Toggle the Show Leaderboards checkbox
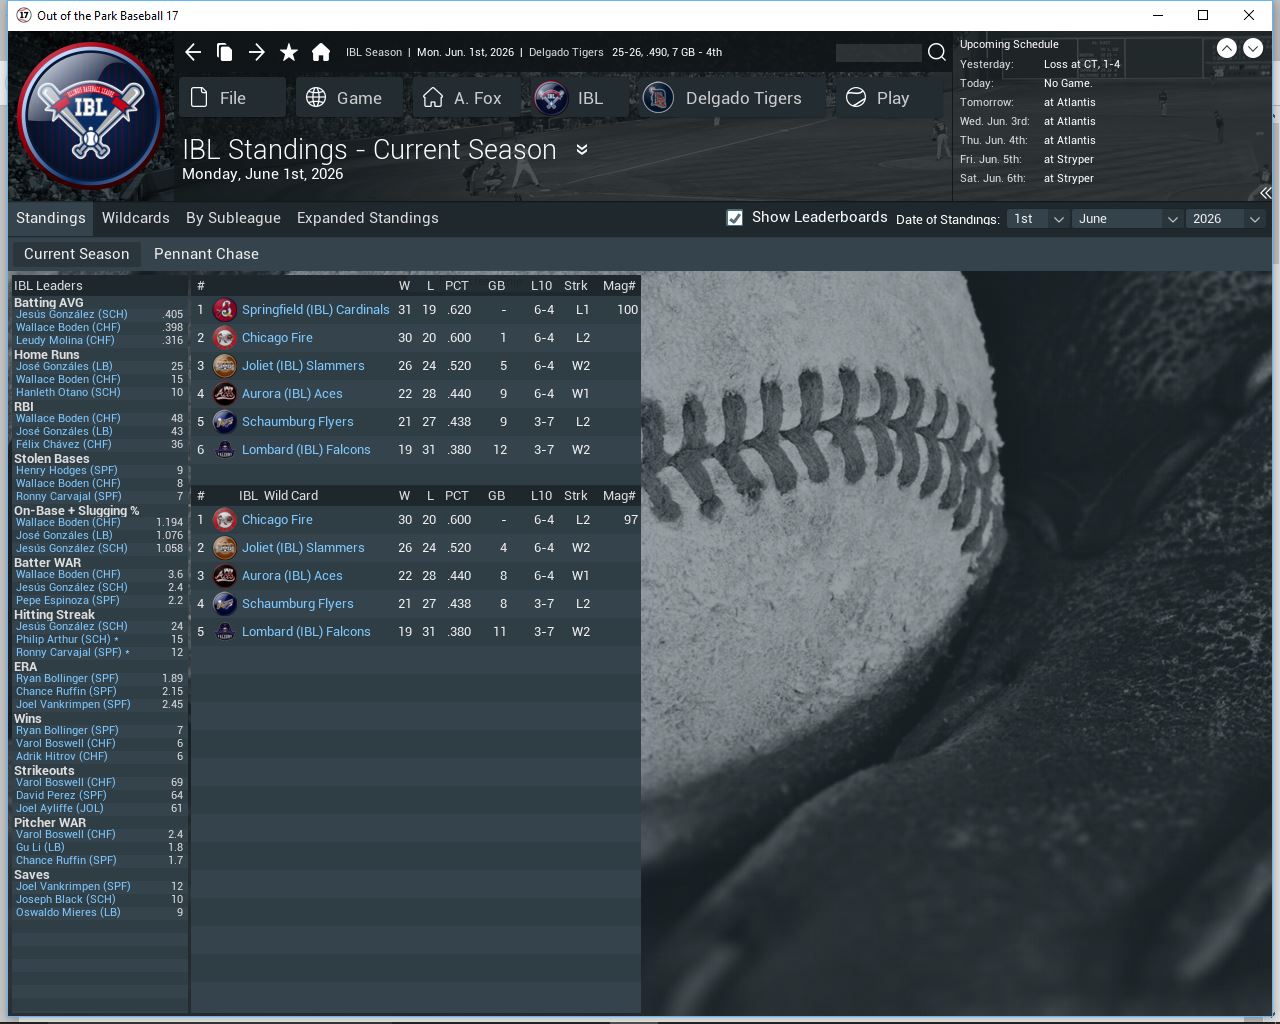 (735, 218)
